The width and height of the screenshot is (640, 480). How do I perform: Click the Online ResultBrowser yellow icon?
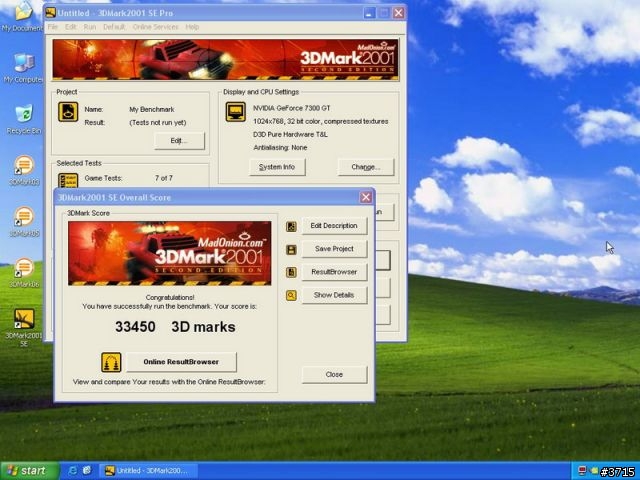pos(111,362)
